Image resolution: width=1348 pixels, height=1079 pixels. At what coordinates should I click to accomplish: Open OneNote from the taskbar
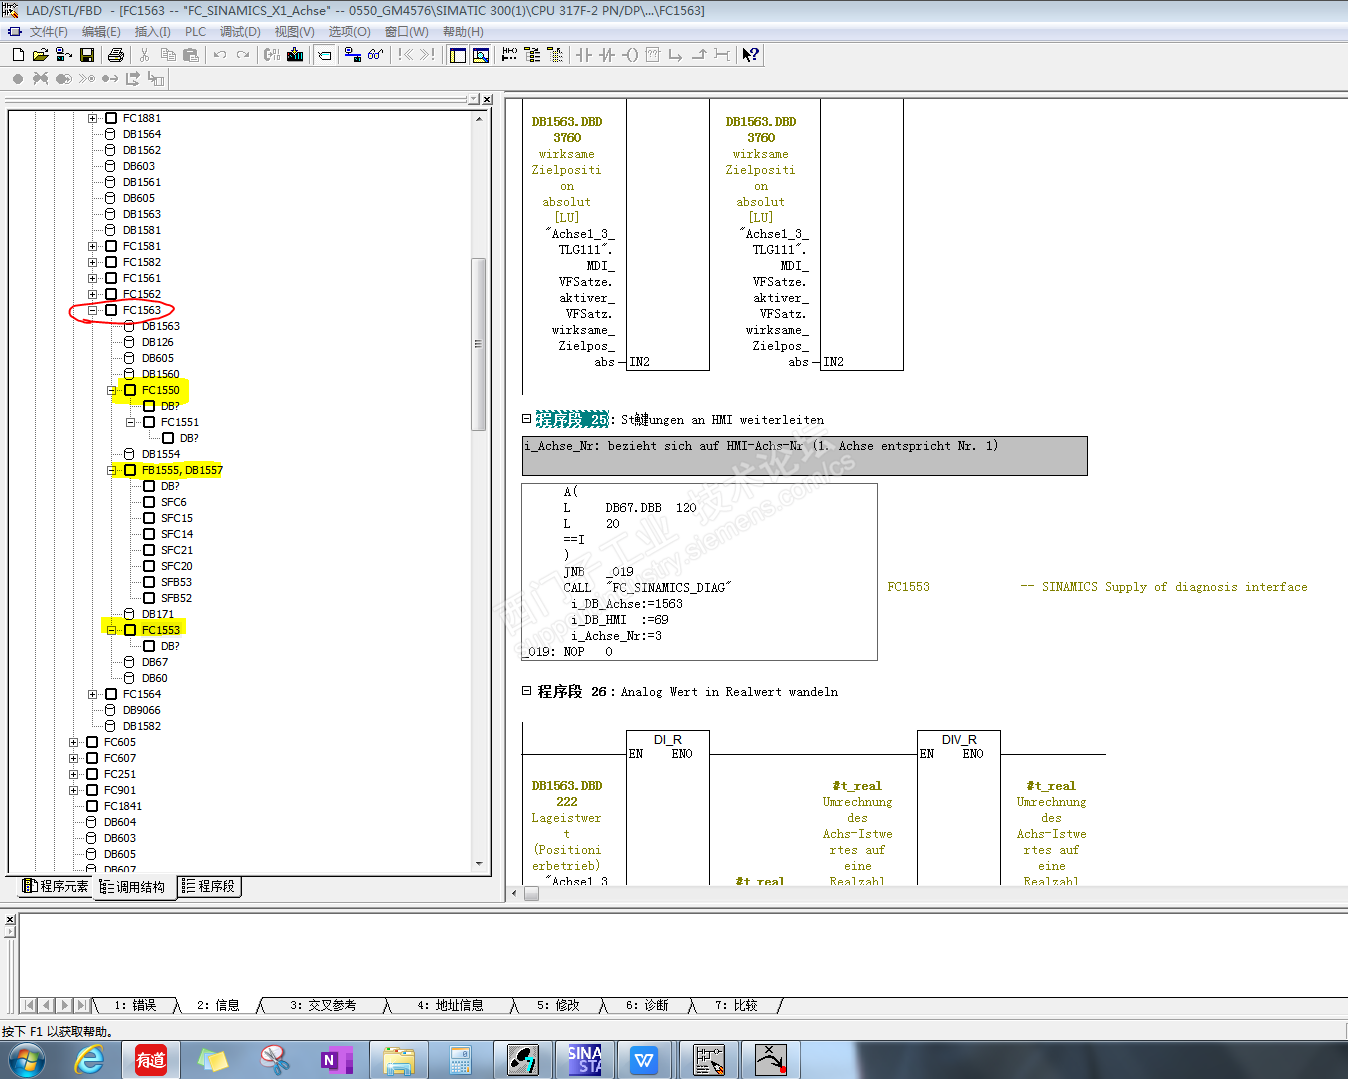337,1059
